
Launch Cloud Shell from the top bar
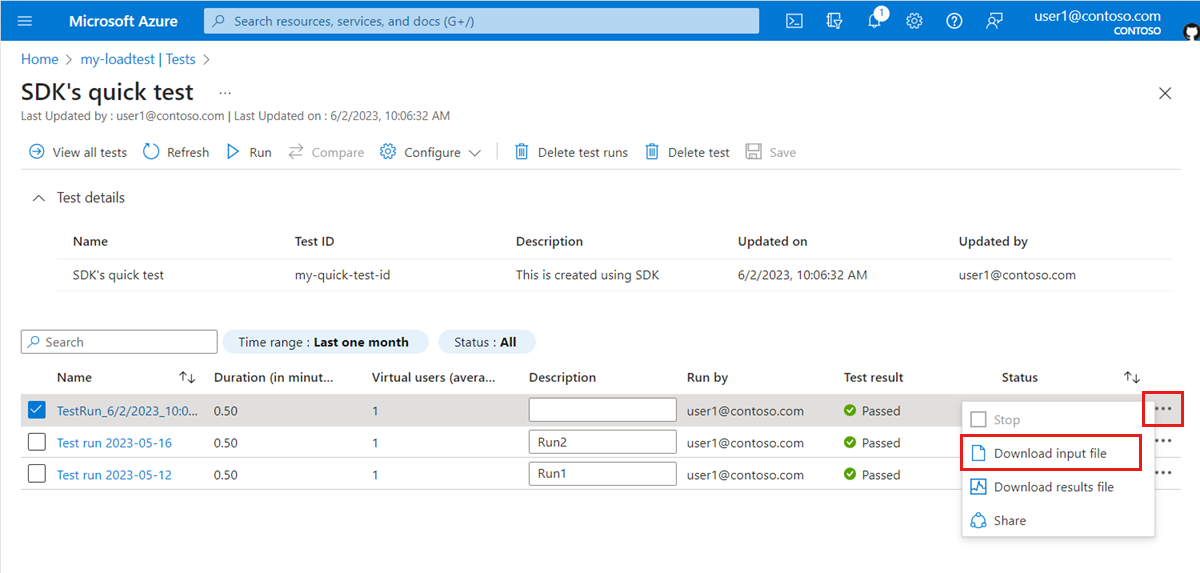click(x=794, y=21)
